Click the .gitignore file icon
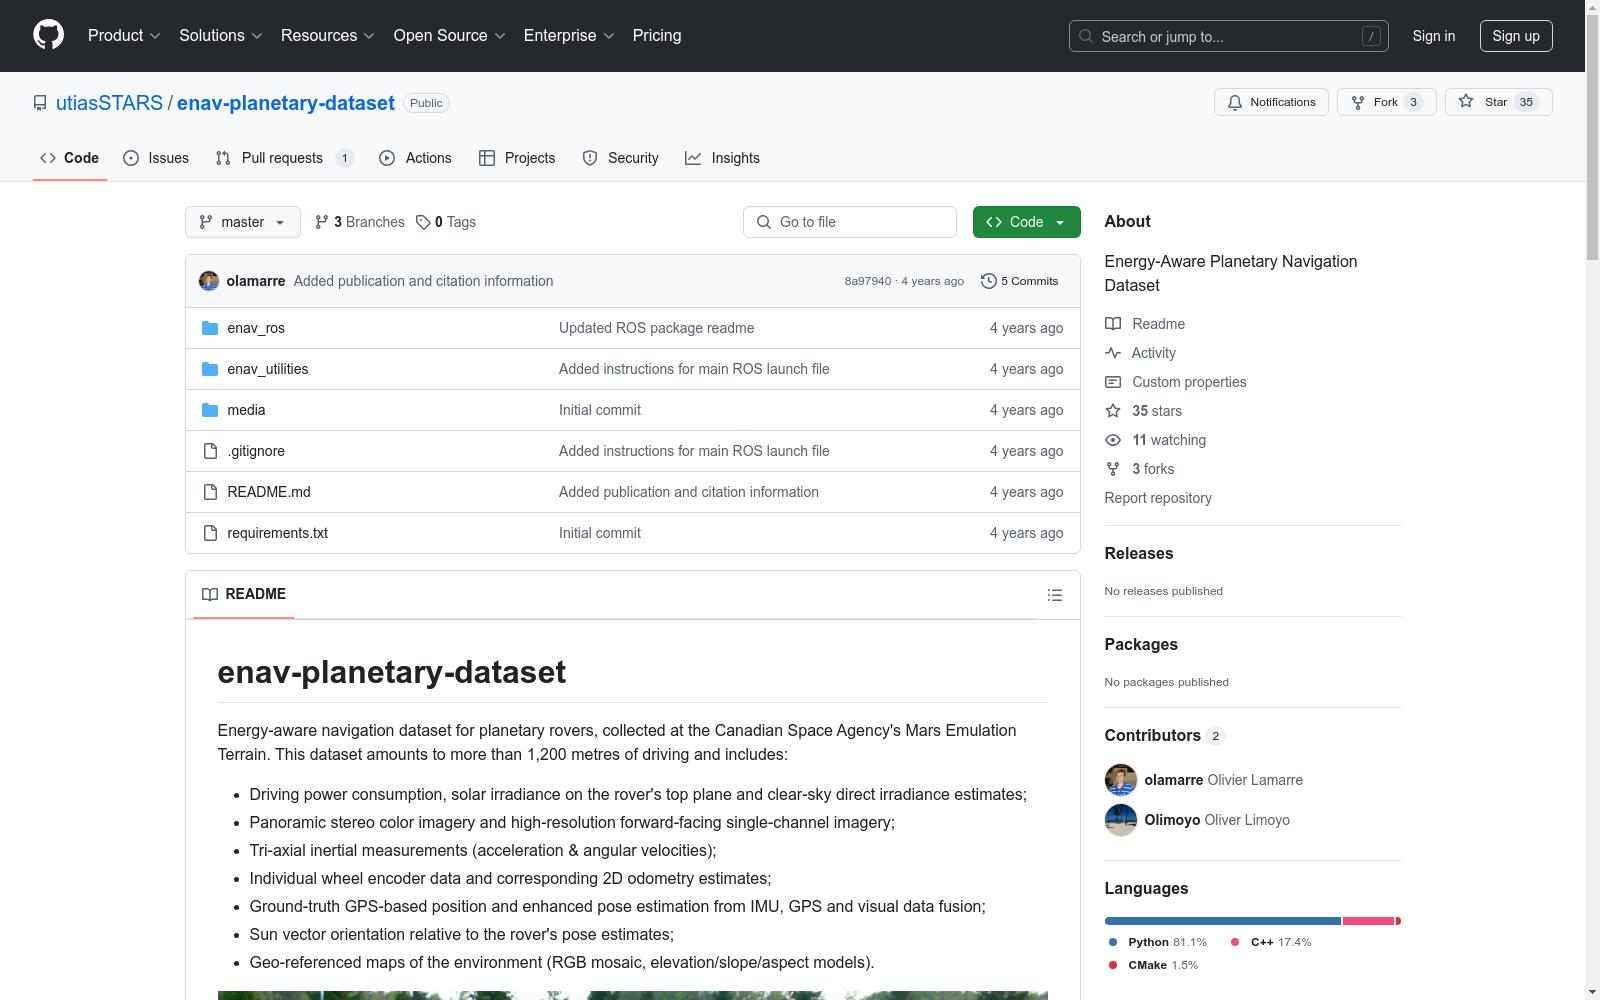Screen dimensions: 1600x1000 tap(210, 451)
